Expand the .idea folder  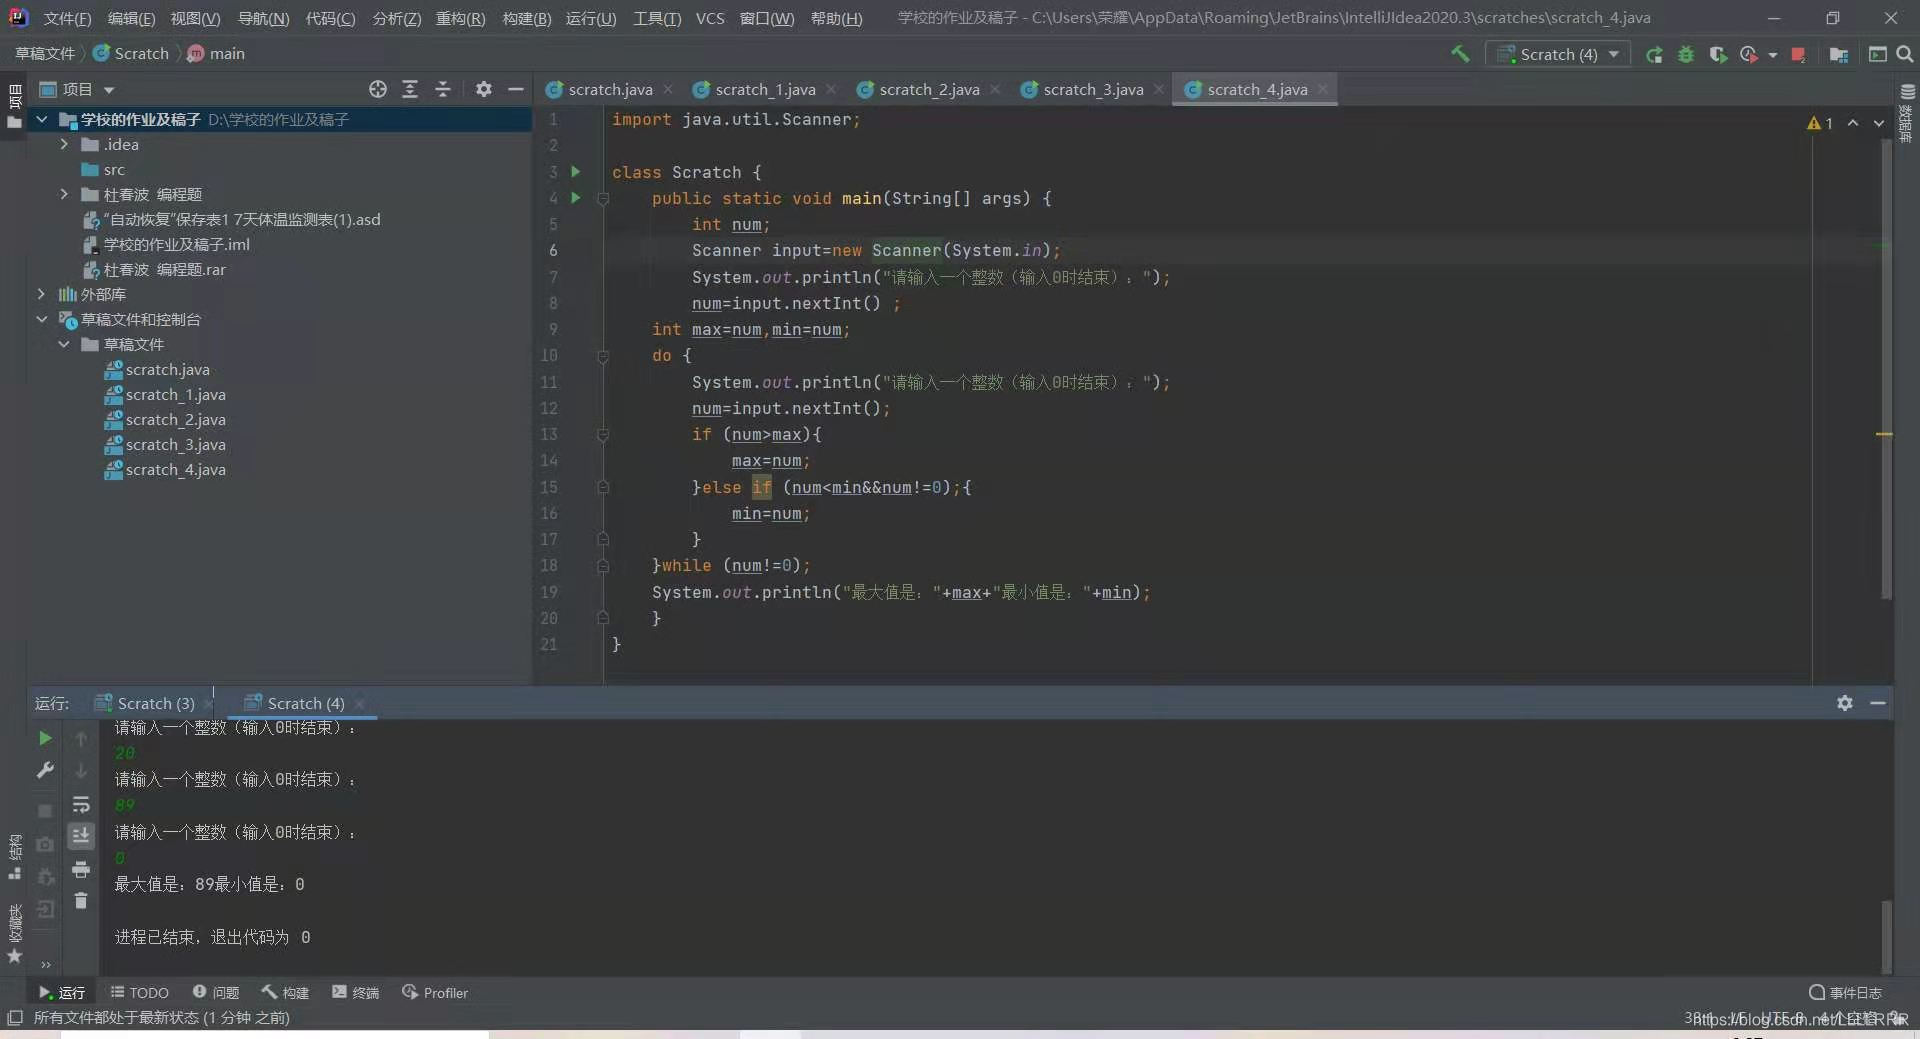(x=64, y=144)
